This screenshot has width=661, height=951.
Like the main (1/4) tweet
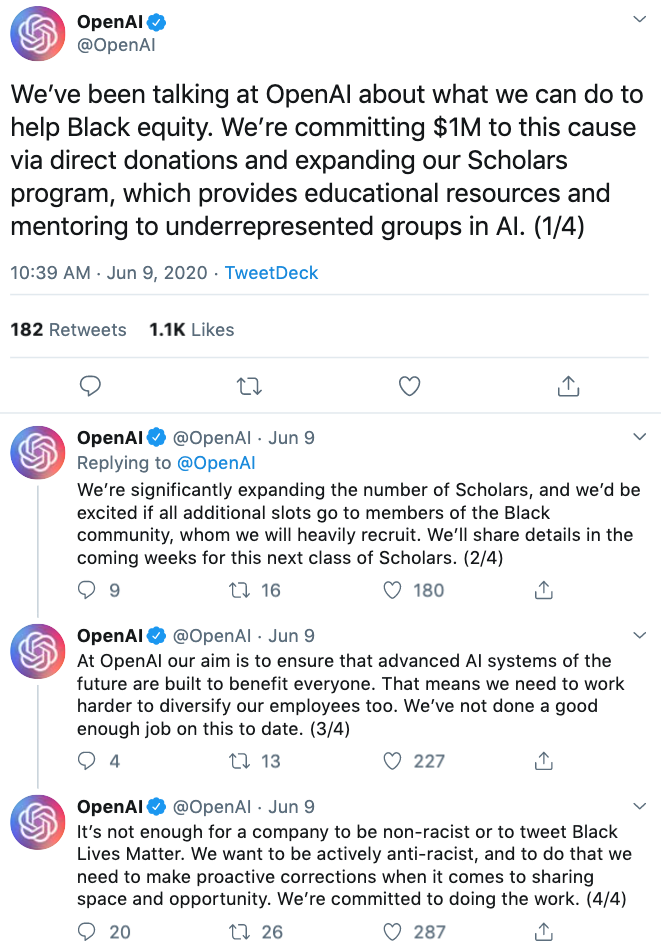tap(408, 385)
